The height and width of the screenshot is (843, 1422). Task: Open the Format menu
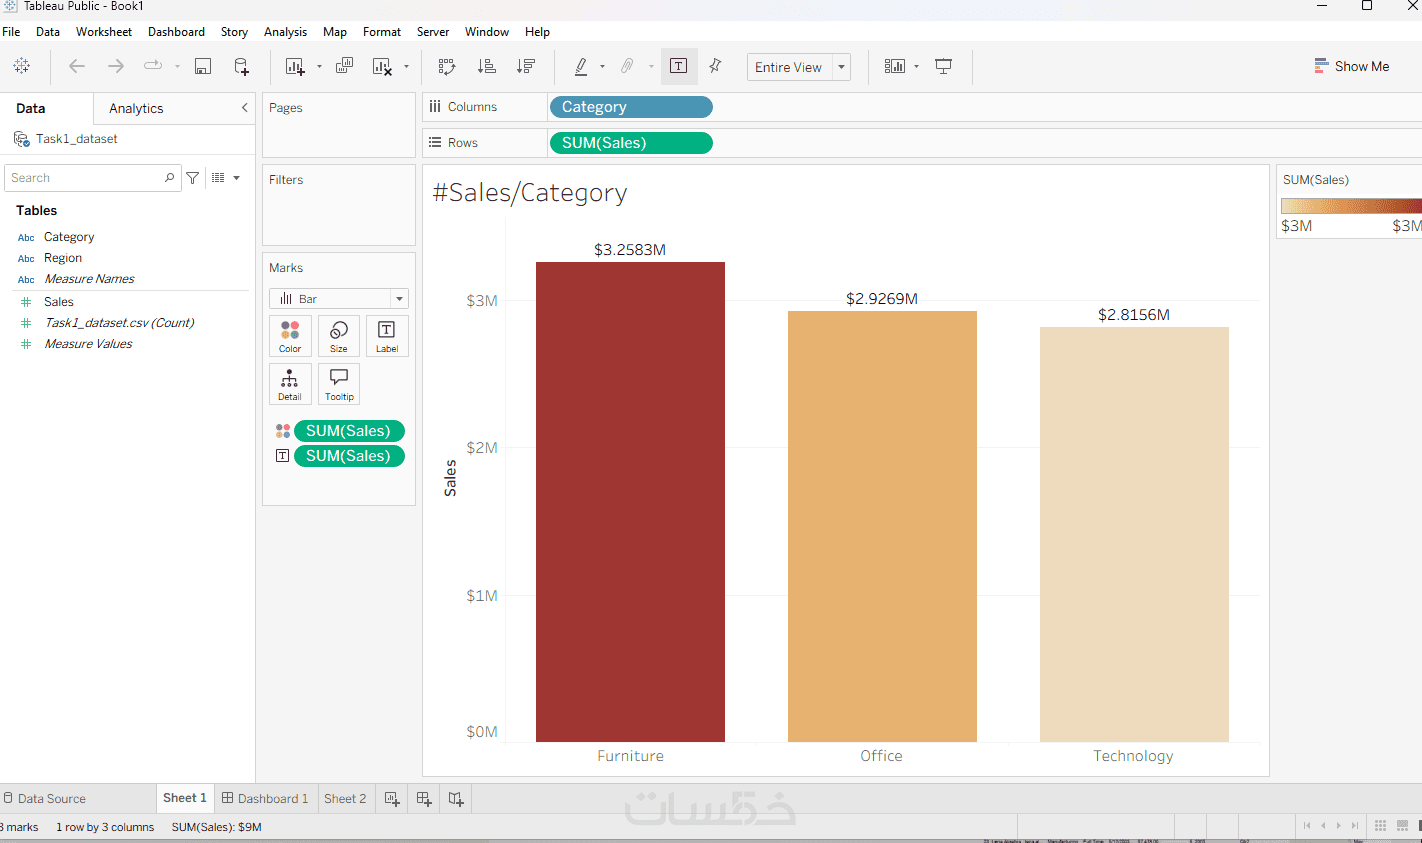382,32
